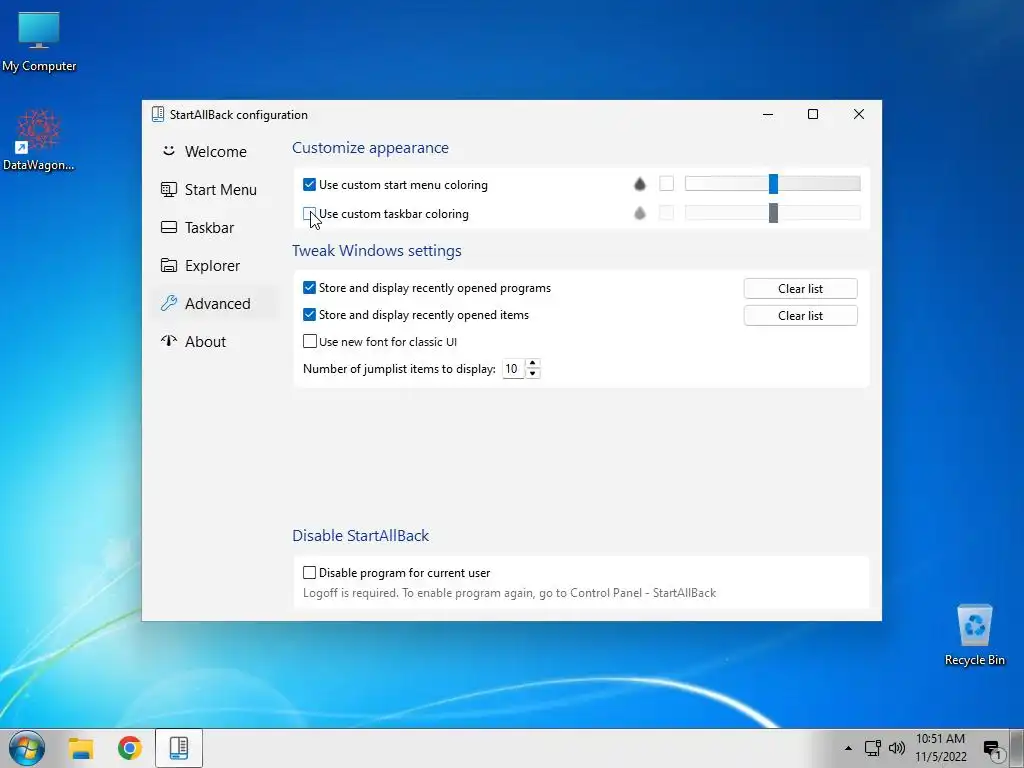
Task: Enable Use new font for classic UI
Action: (x=310, y=342)
